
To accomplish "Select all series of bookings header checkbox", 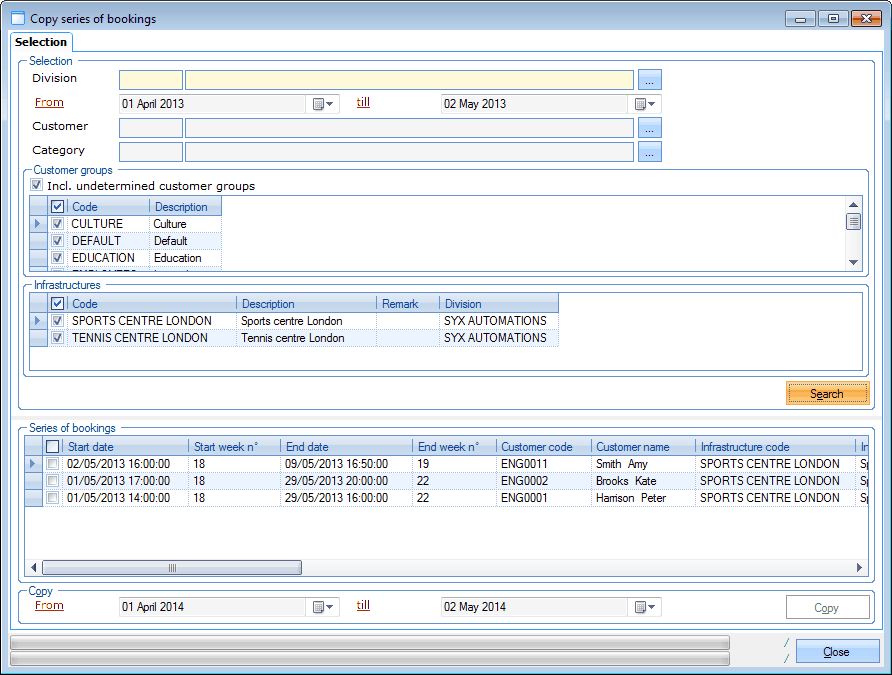I will 53,447.
